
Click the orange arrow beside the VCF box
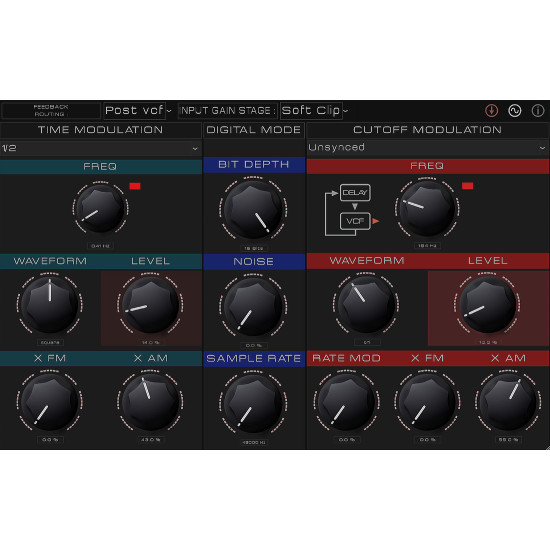[x=376, y=221]
